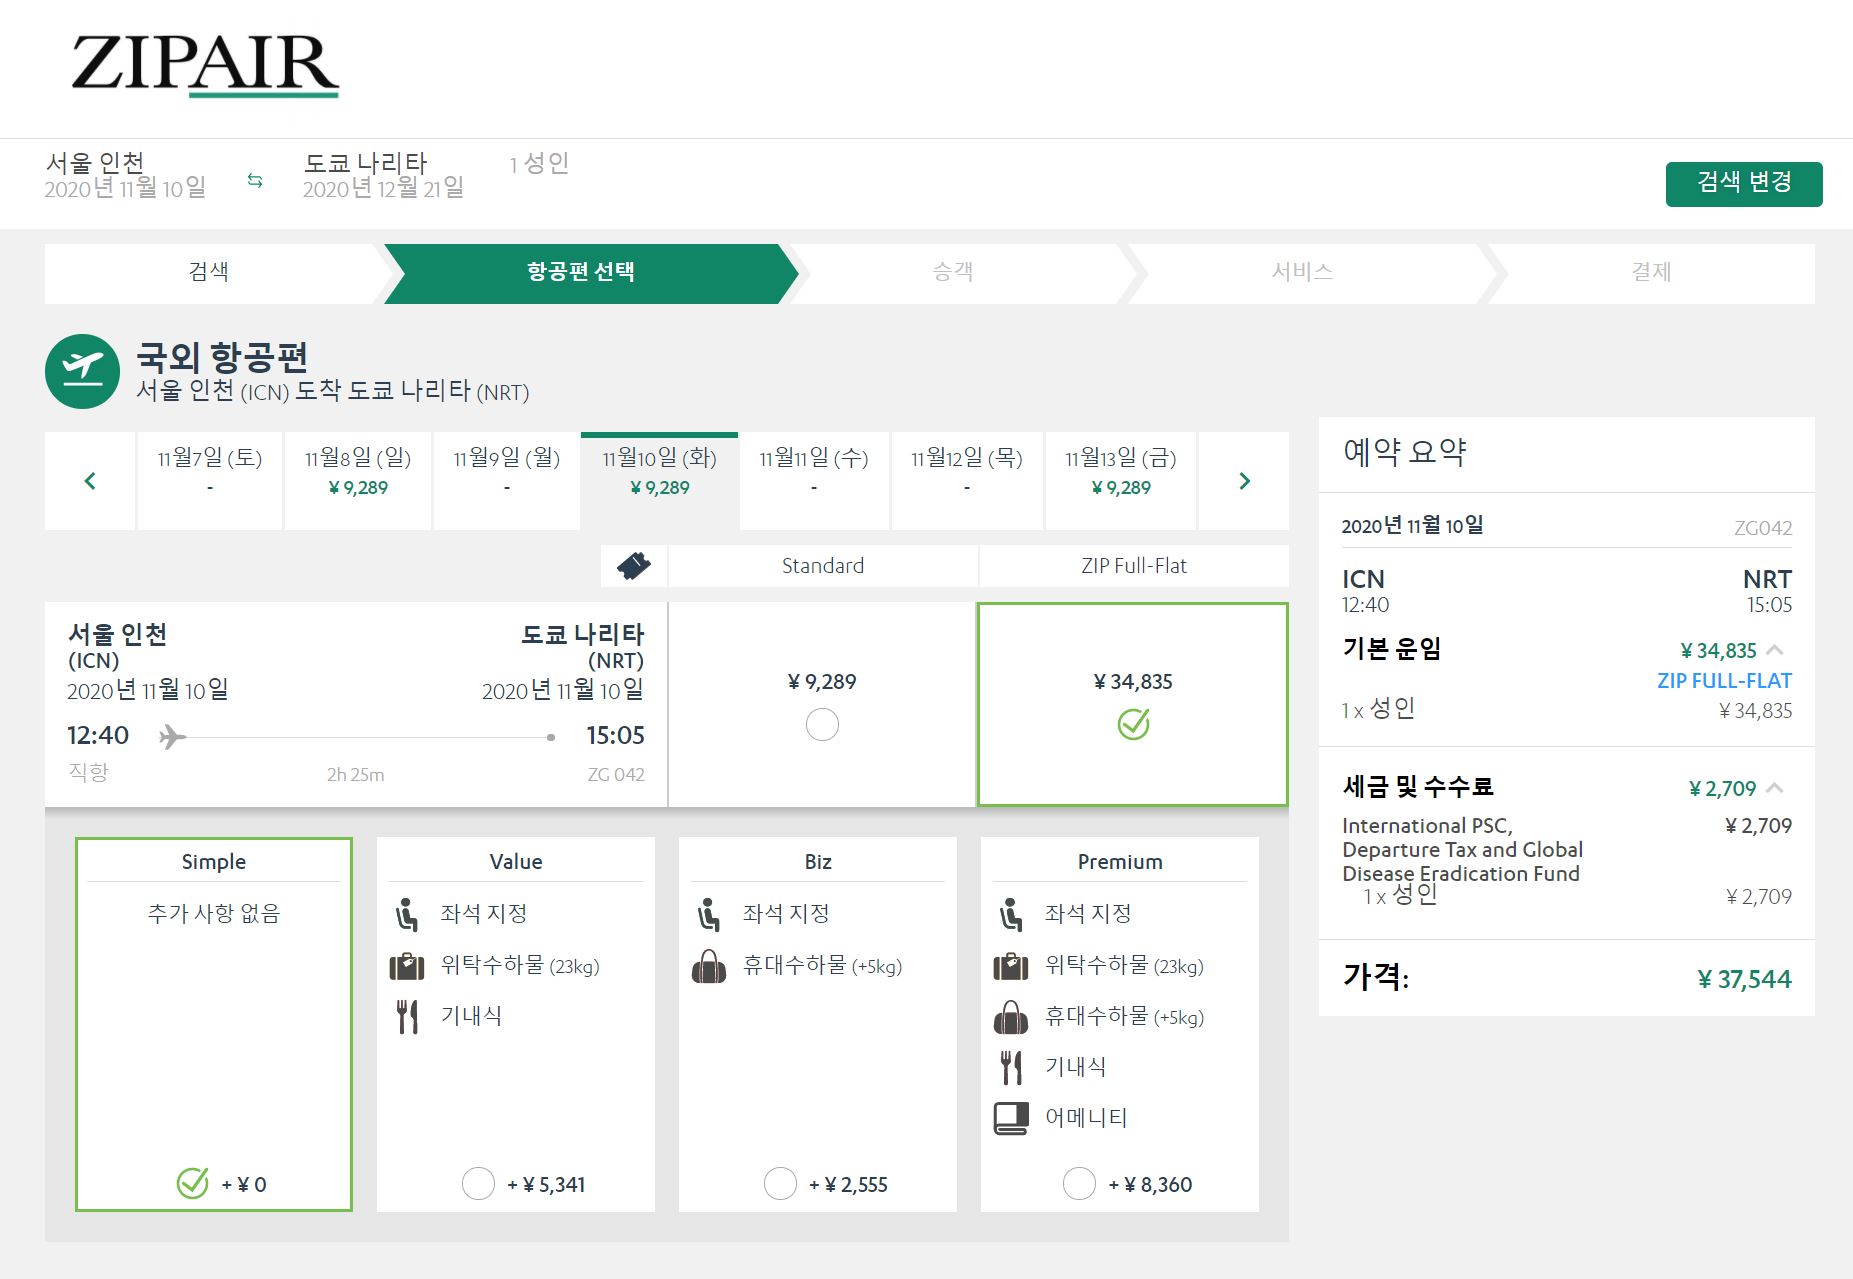Click the checked baggage icon in Value
The width and height of the screenshot is (1853, 1279).
tap(407, 966)
